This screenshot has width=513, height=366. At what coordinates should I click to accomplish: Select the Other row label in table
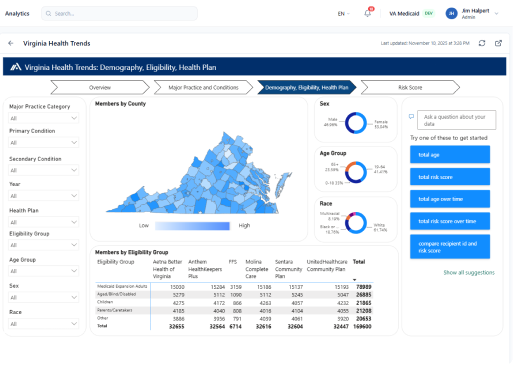tap(102, 318)
